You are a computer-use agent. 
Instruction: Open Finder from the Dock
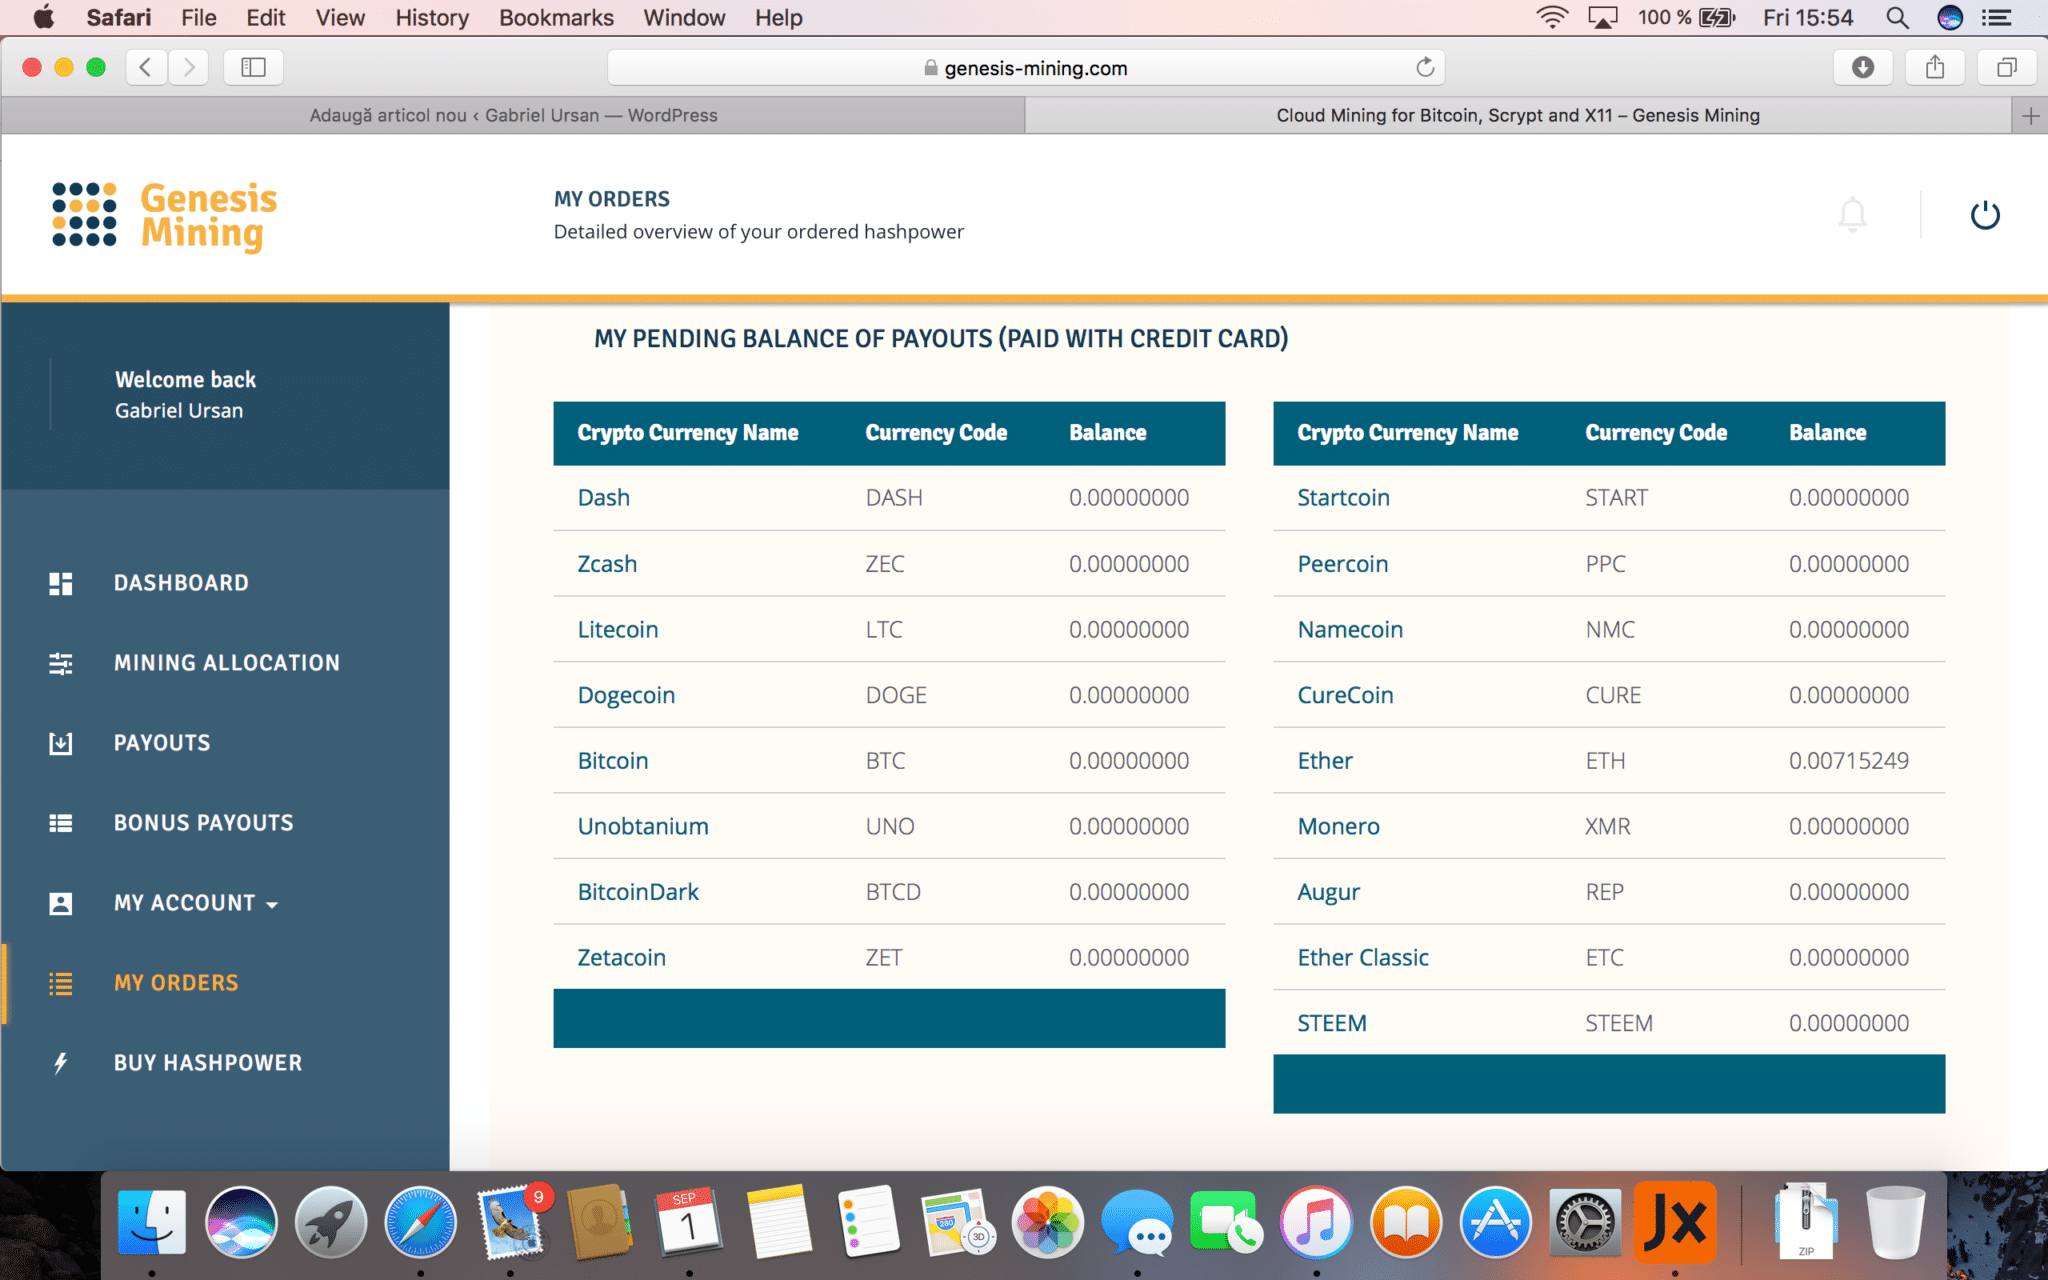pos(152,1222)
